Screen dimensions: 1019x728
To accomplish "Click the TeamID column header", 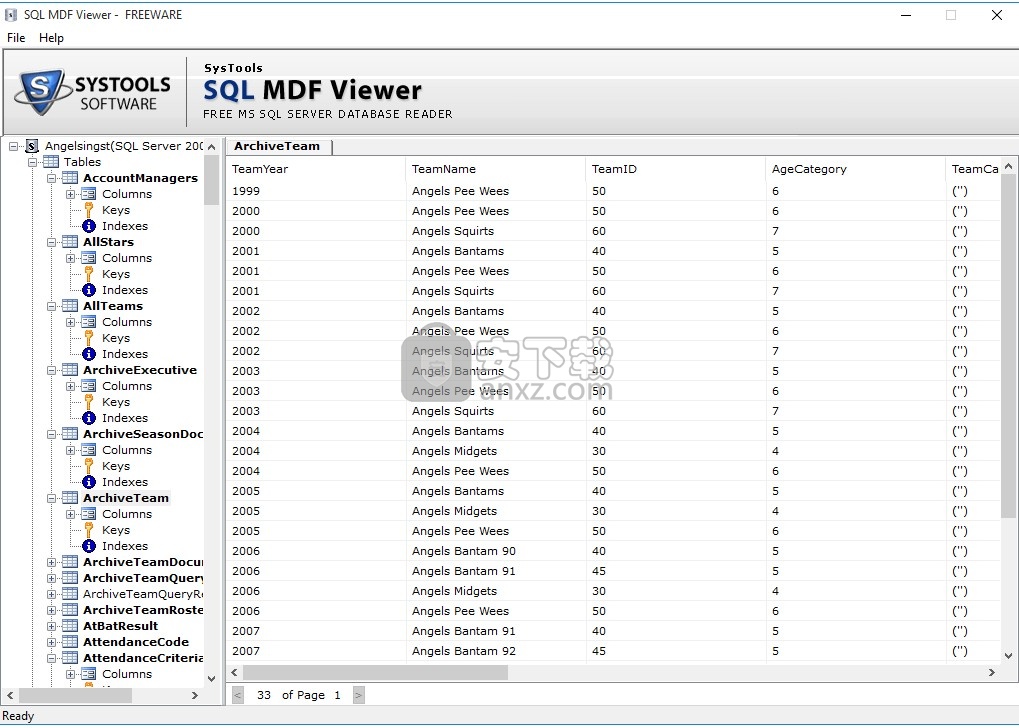I will pyautogui.click(x=676, y=169).
